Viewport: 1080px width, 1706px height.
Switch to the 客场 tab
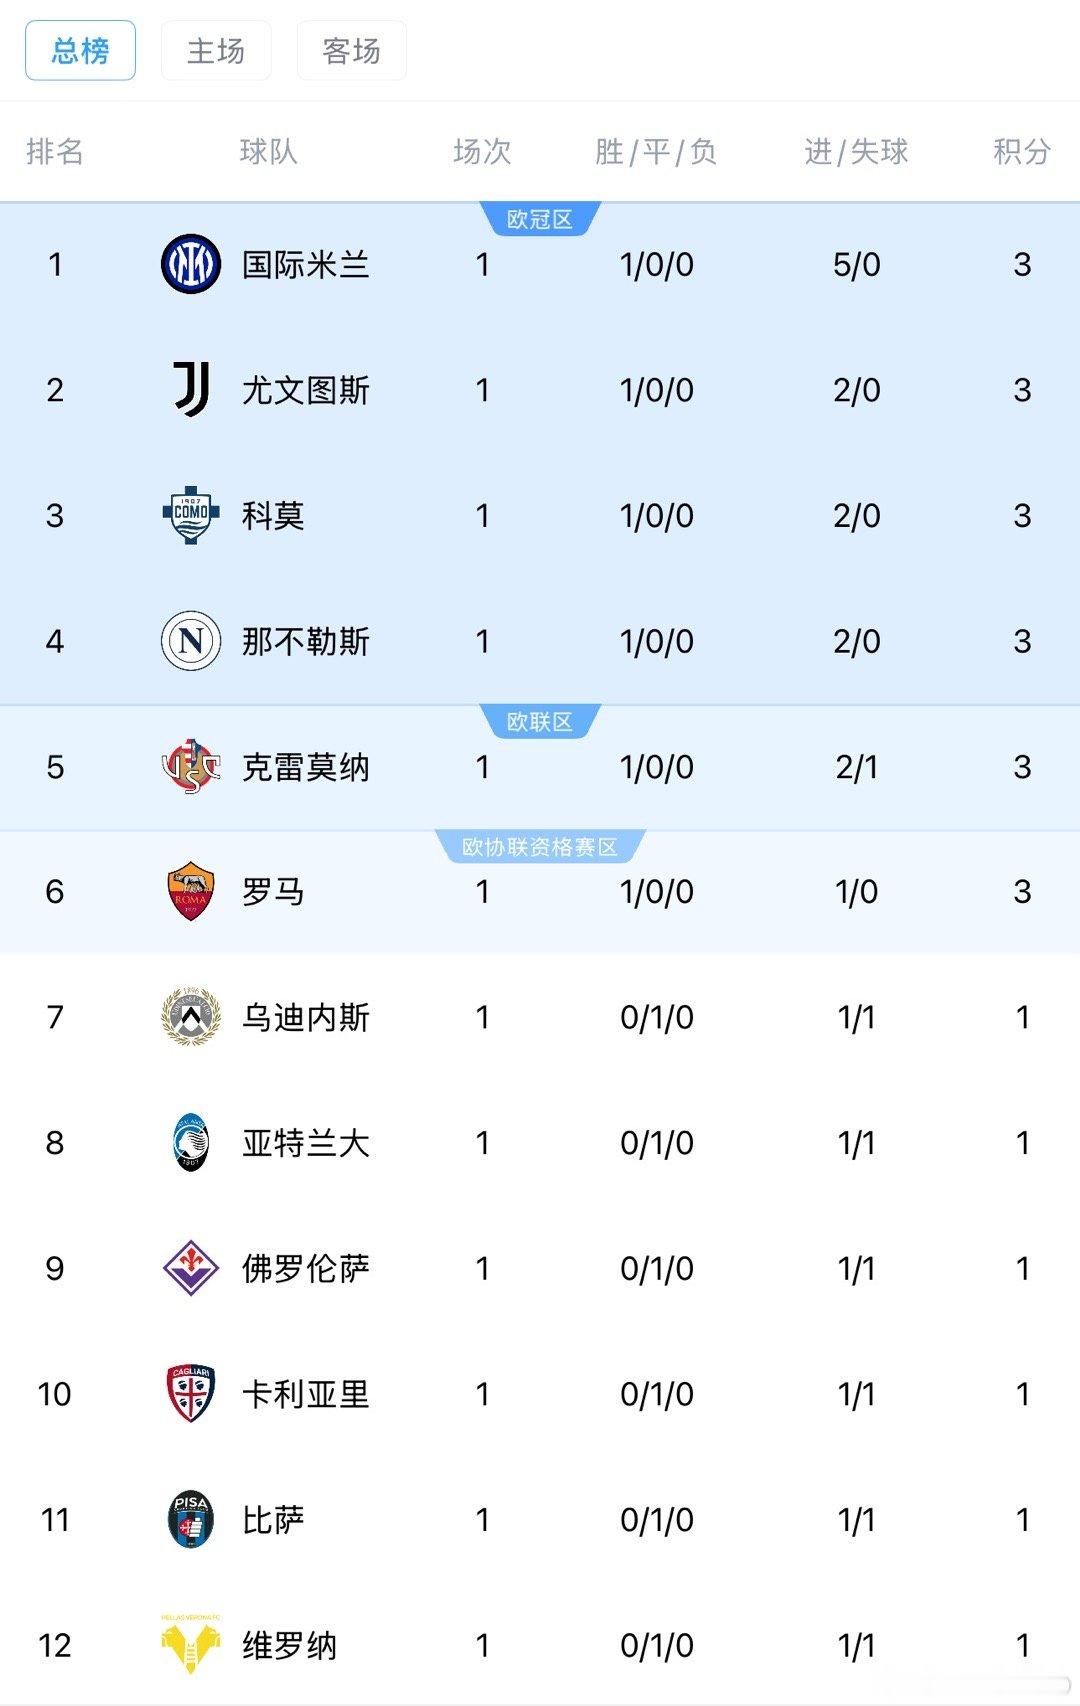pyautogui.click(x=352, y=51)
